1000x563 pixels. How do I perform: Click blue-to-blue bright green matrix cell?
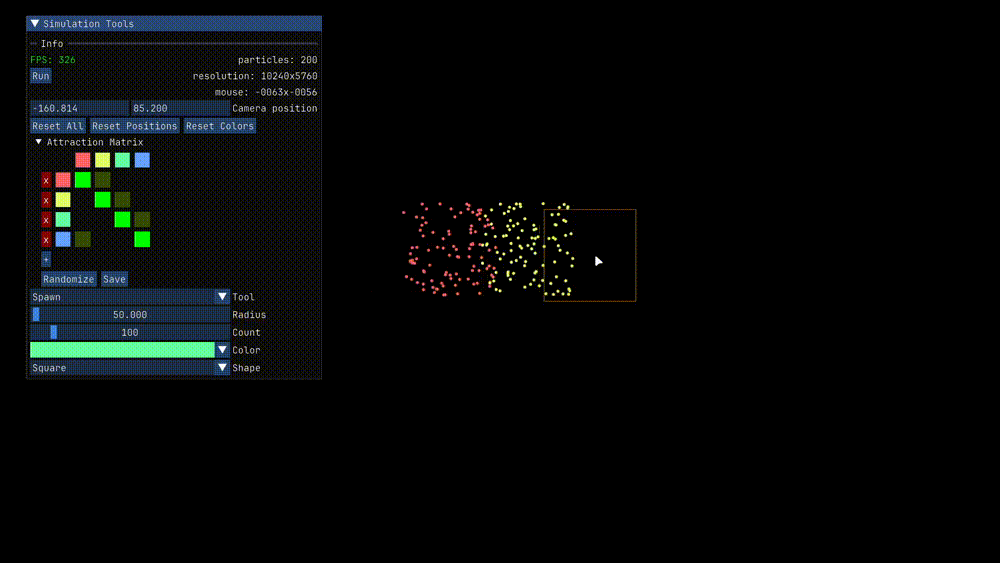click(x=142, y=240)
